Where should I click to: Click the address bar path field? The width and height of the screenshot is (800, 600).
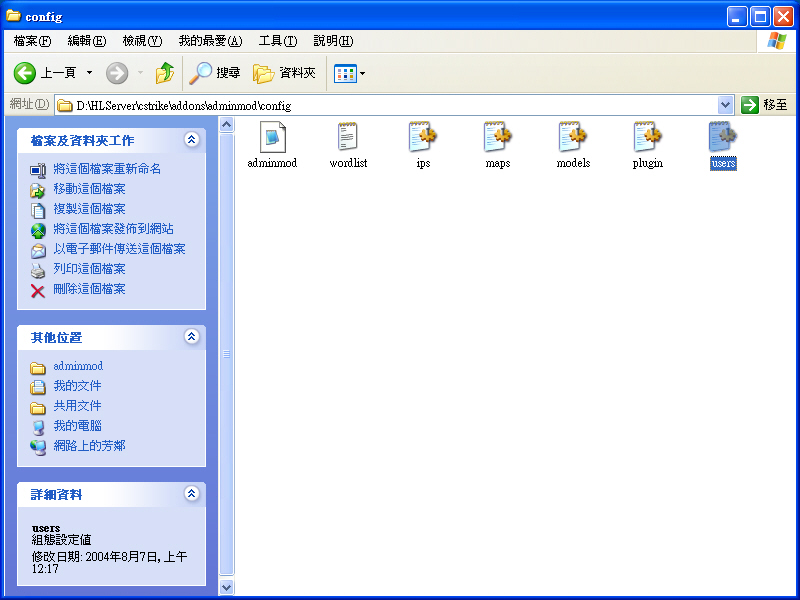(x=390, y=105)
